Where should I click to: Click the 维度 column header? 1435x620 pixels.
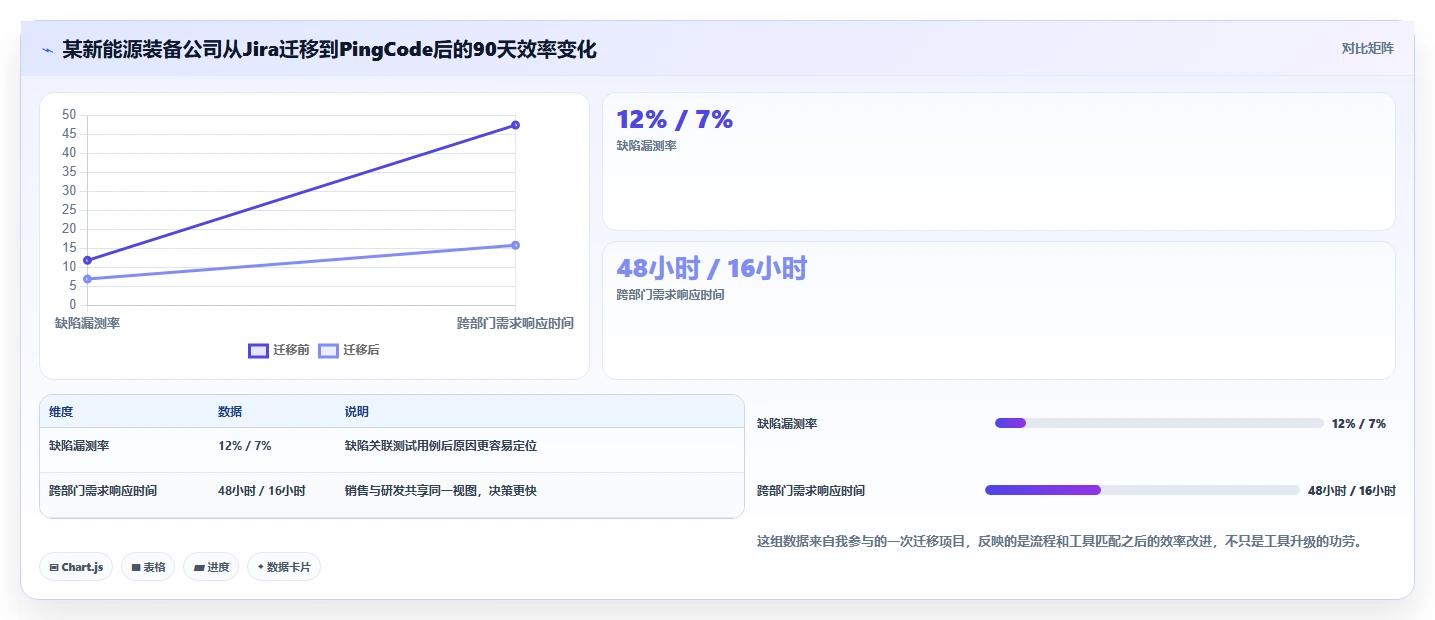tap(61, 412)
